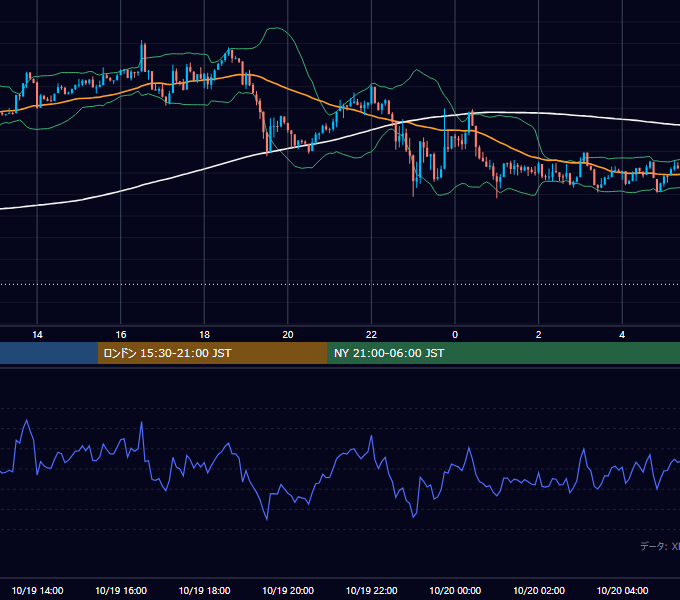Click the 10/19 20:00 date label
The width and height of the screenshot is (680, 600).
click(288, 590)
